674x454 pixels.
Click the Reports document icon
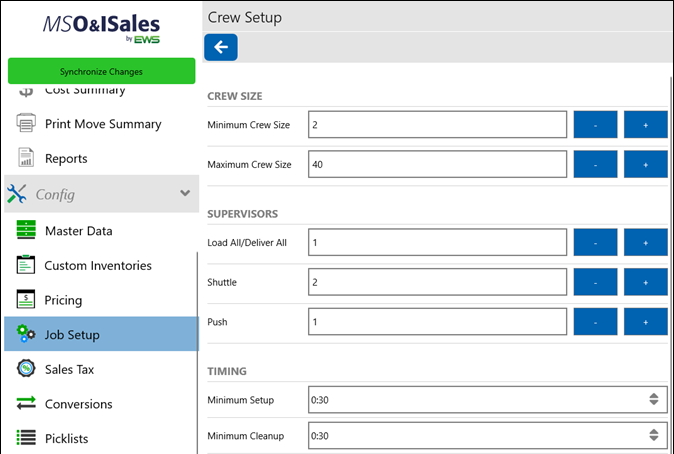tap(27, 158)
